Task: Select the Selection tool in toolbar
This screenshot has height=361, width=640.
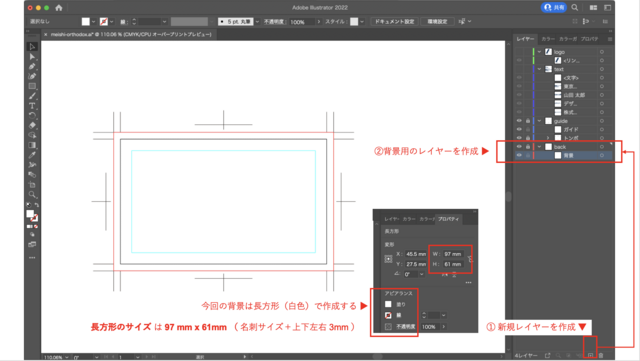Action: click(32, 47)
